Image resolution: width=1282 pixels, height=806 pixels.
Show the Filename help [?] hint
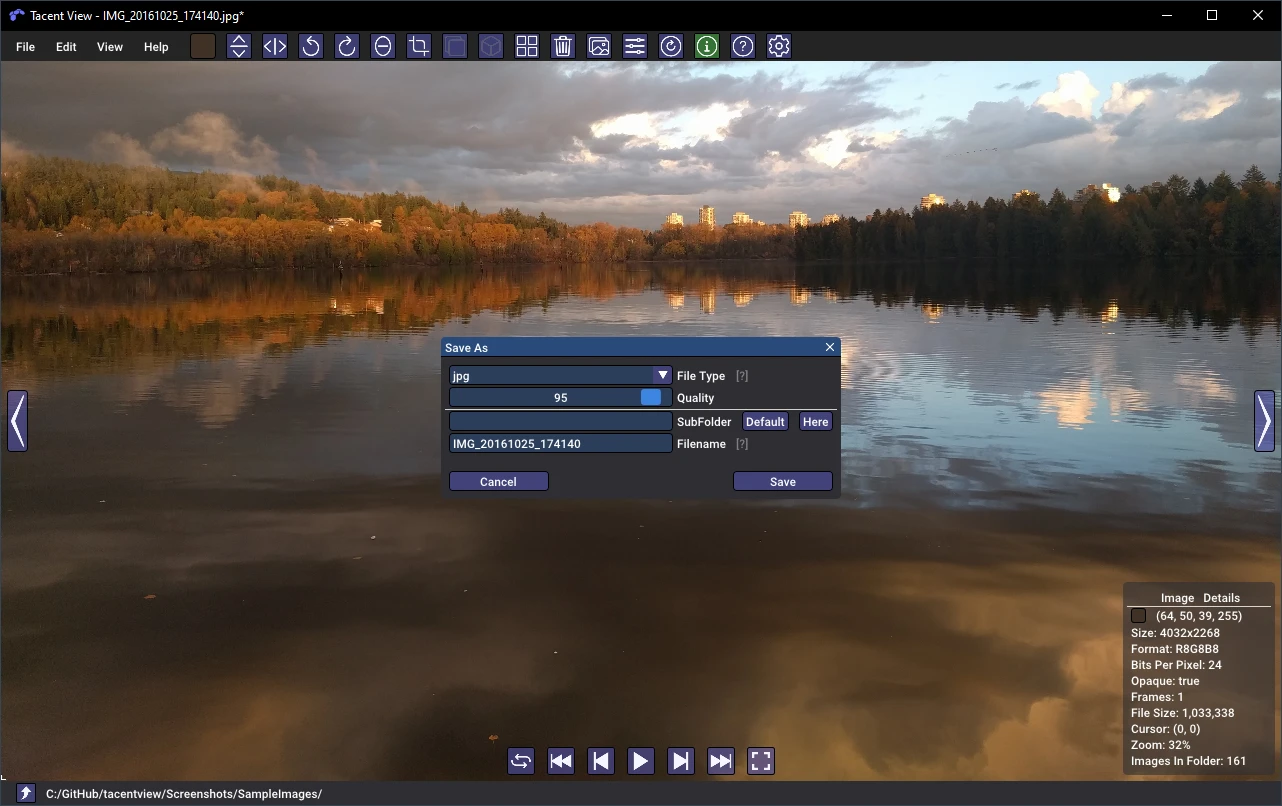pos(742,444)
